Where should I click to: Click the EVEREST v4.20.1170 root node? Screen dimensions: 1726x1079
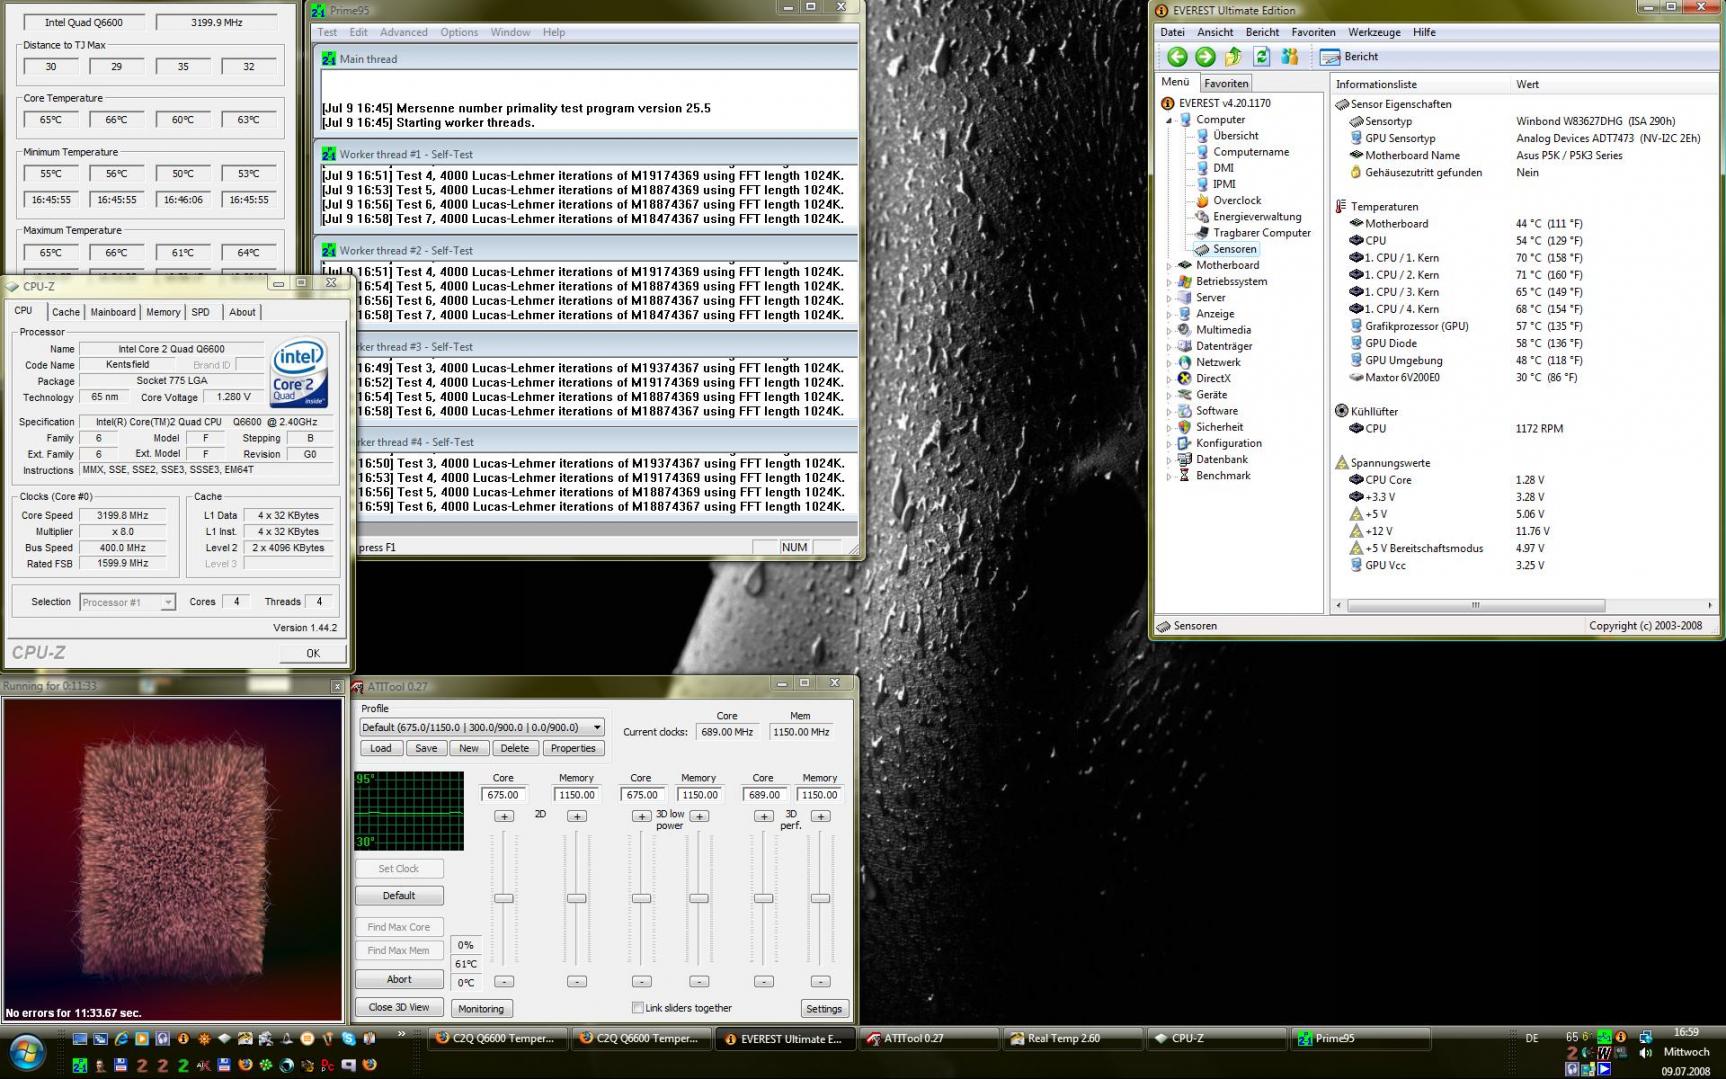click(1224, 103)
